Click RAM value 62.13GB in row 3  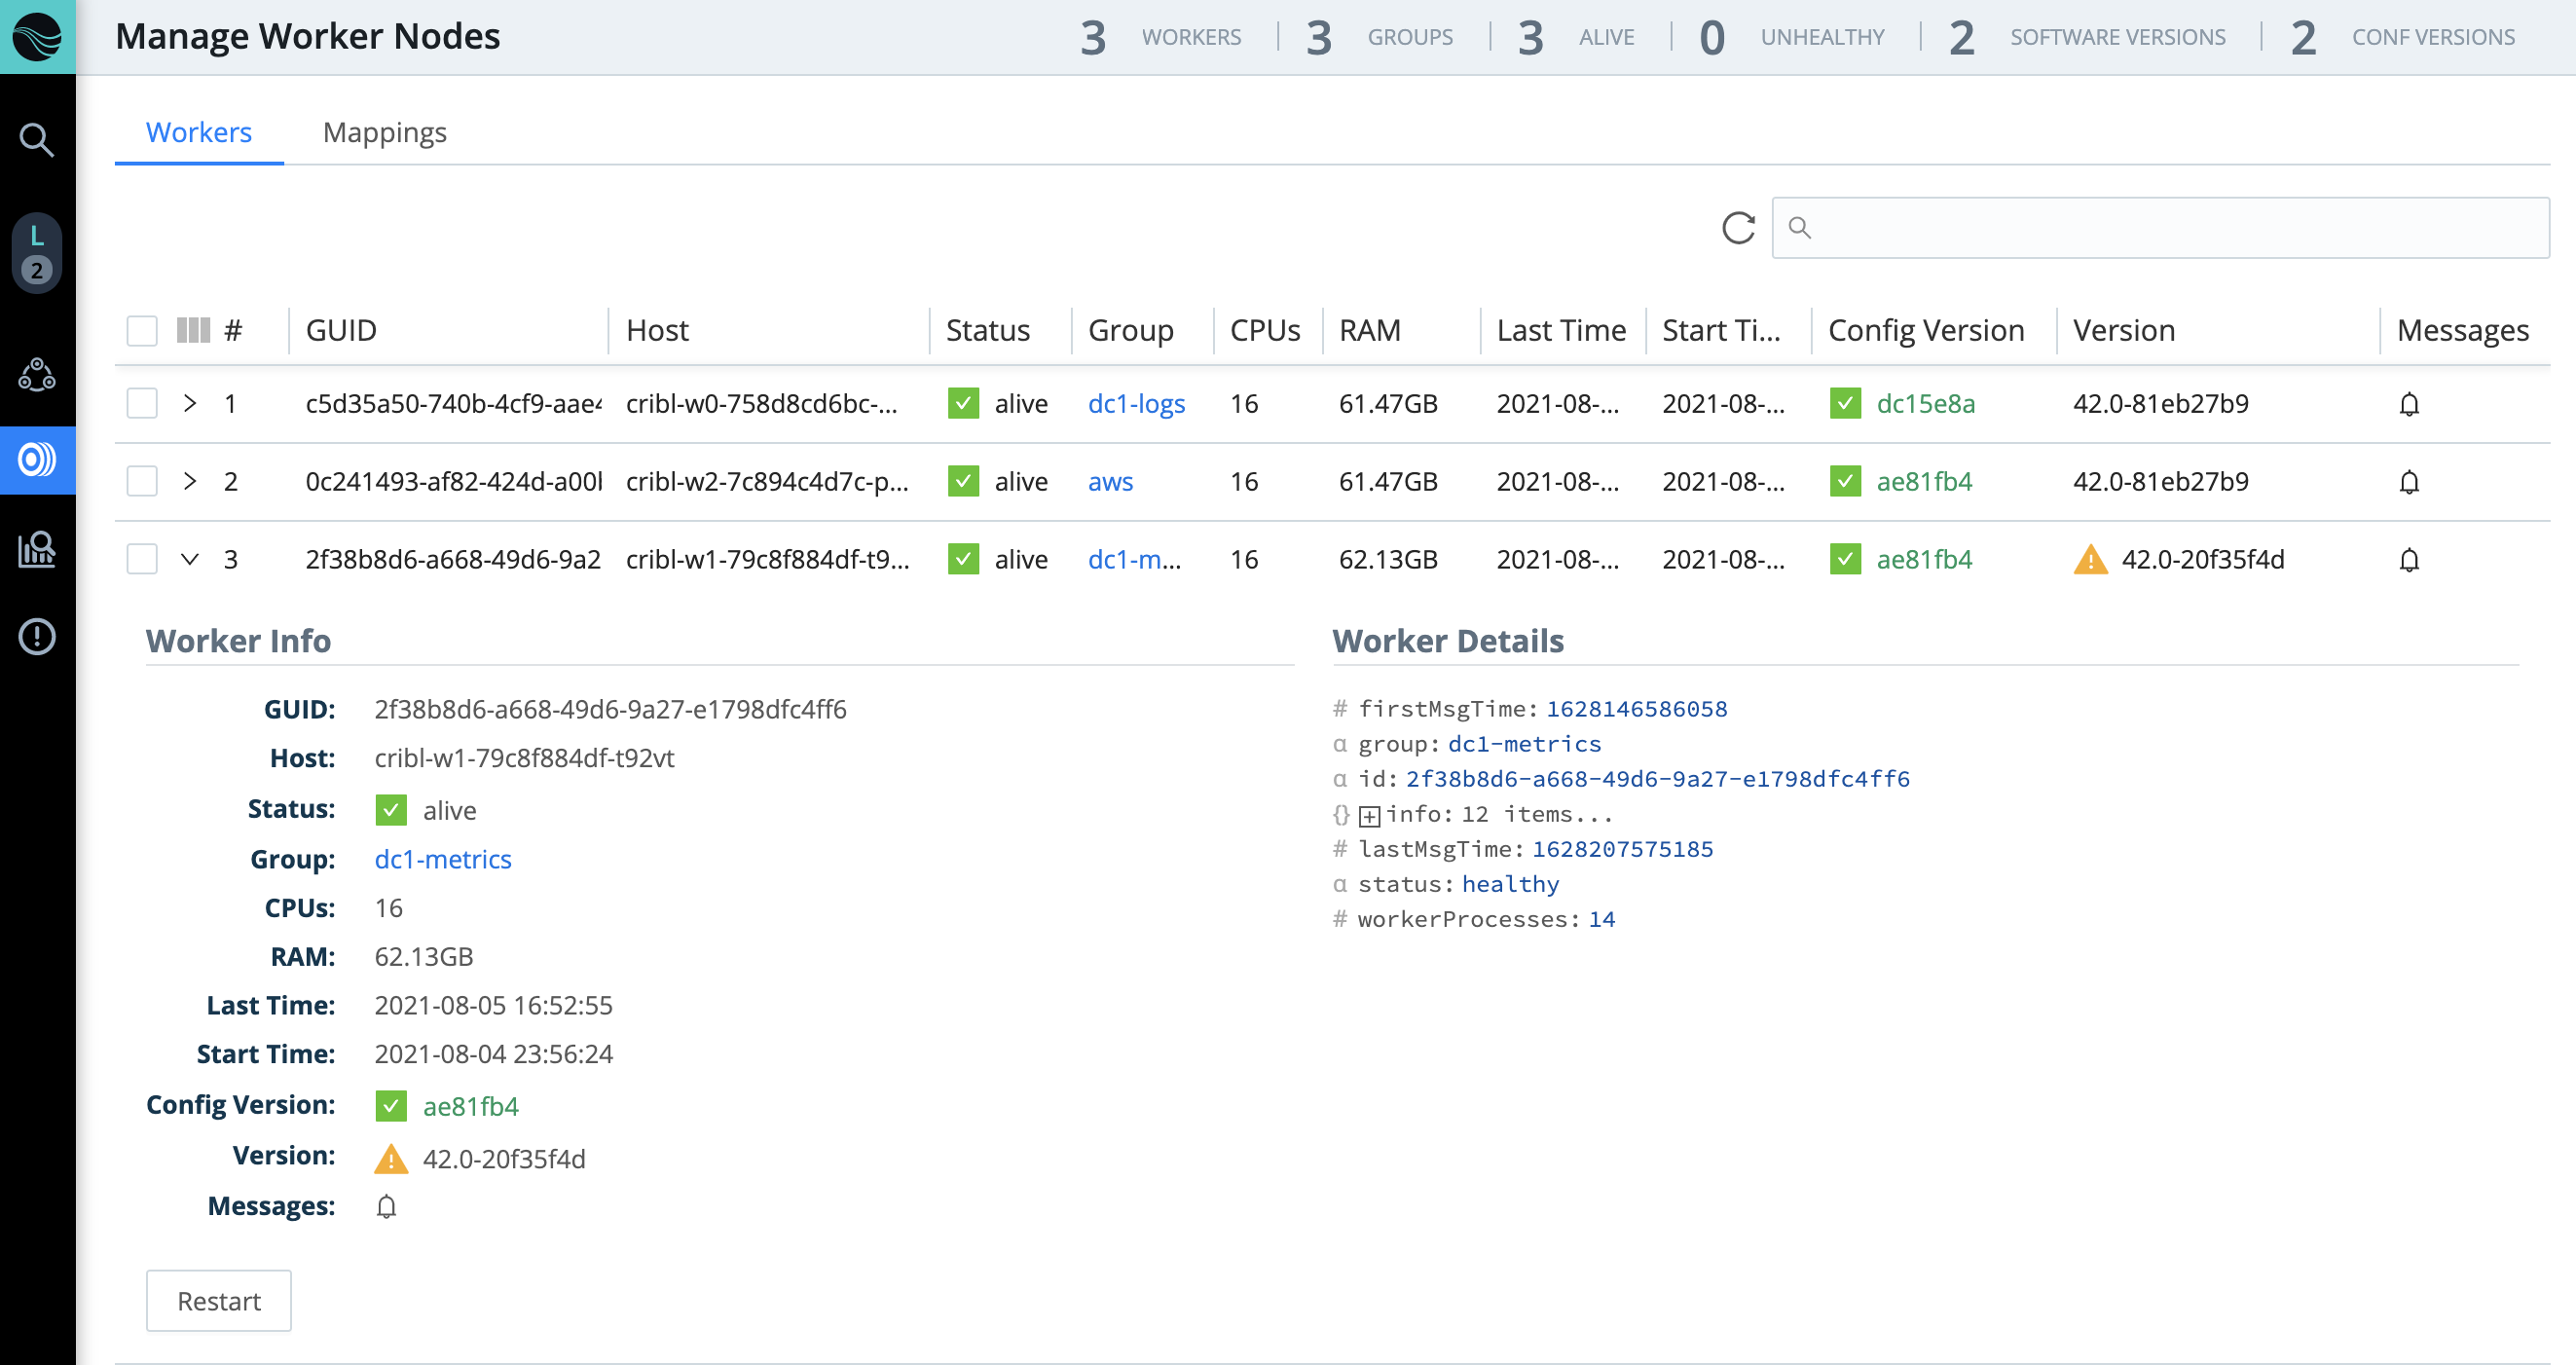click(1388, 559)
